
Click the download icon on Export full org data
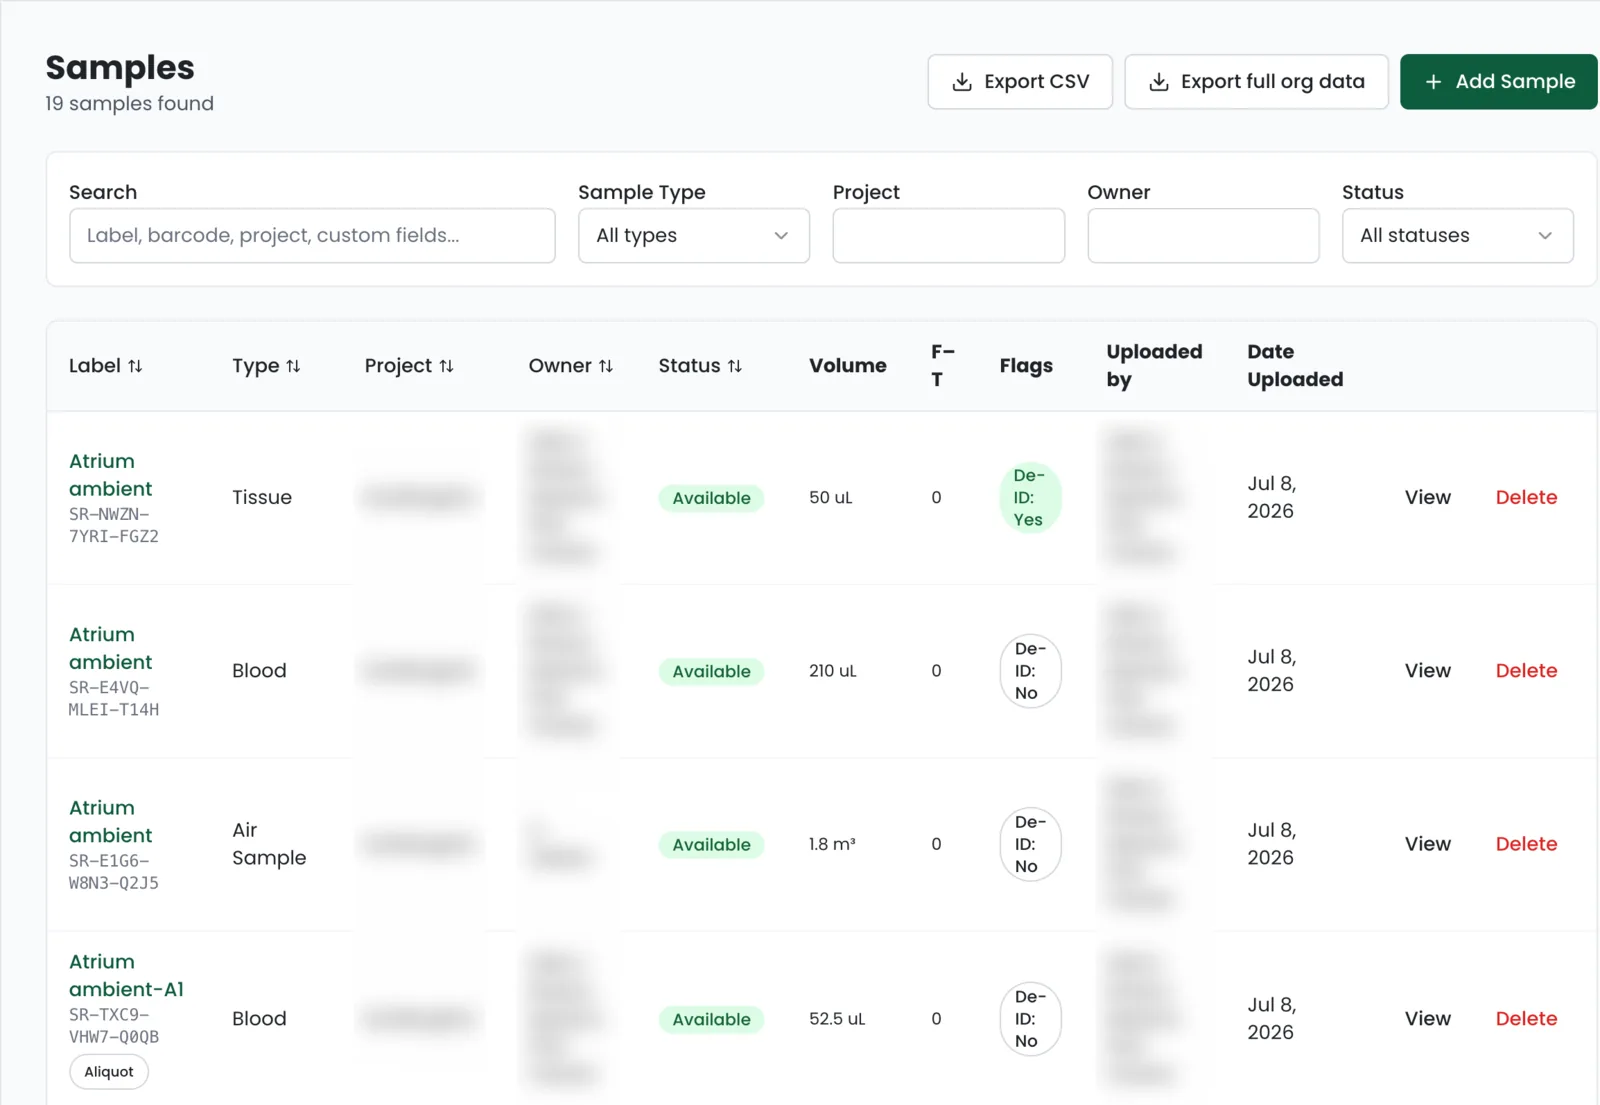click(1159, 82)
